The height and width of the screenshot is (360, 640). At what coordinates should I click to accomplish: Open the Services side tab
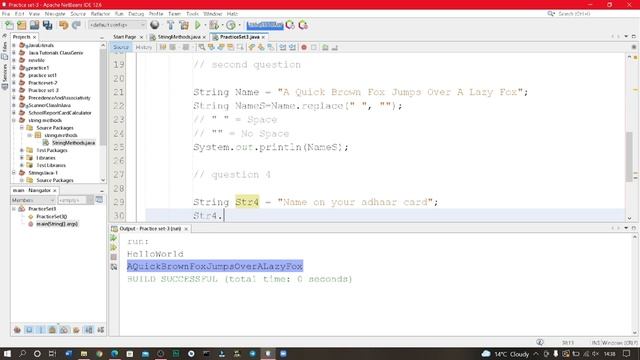4,77
